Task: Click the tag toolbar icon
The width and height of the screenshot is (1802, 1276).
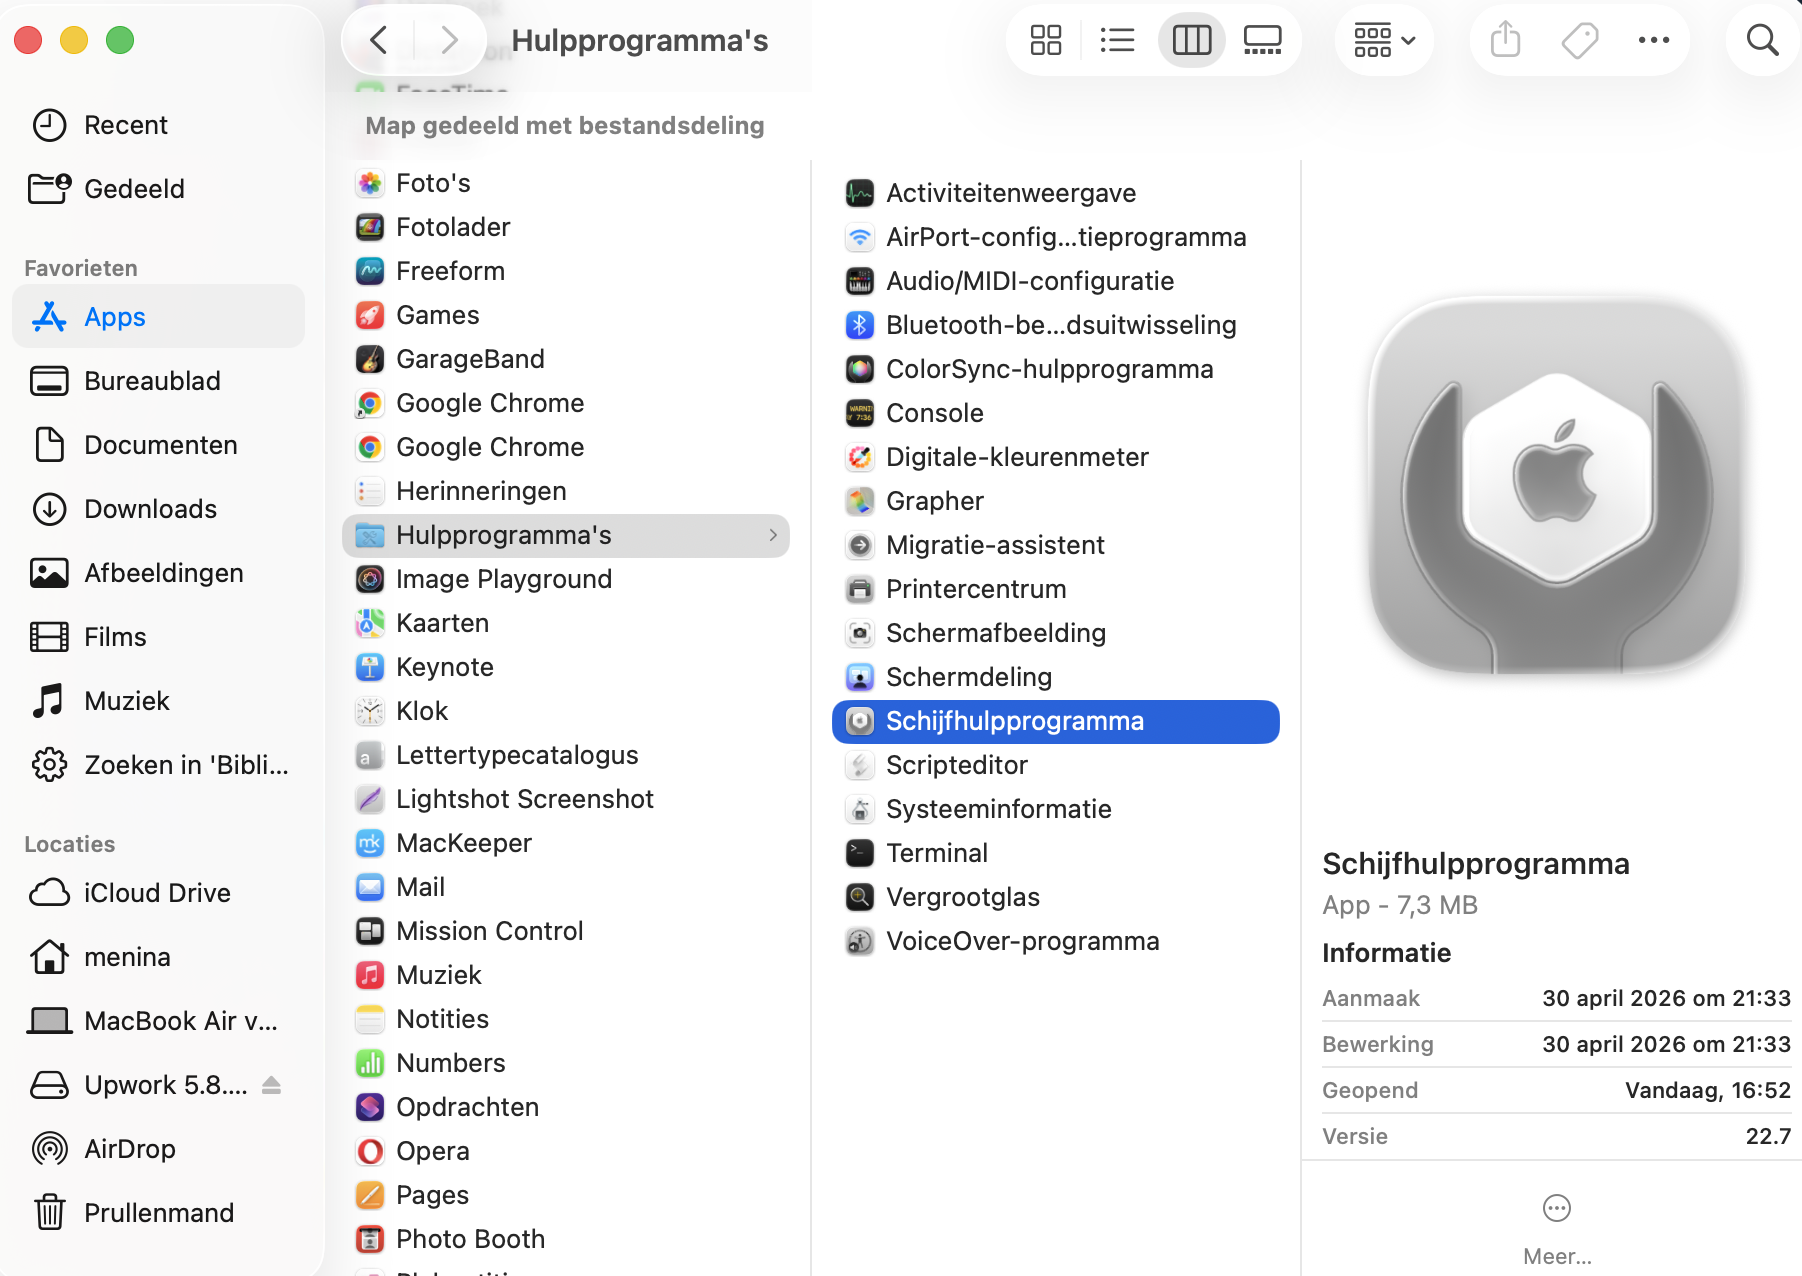Action: click(x=1580, y=41)
